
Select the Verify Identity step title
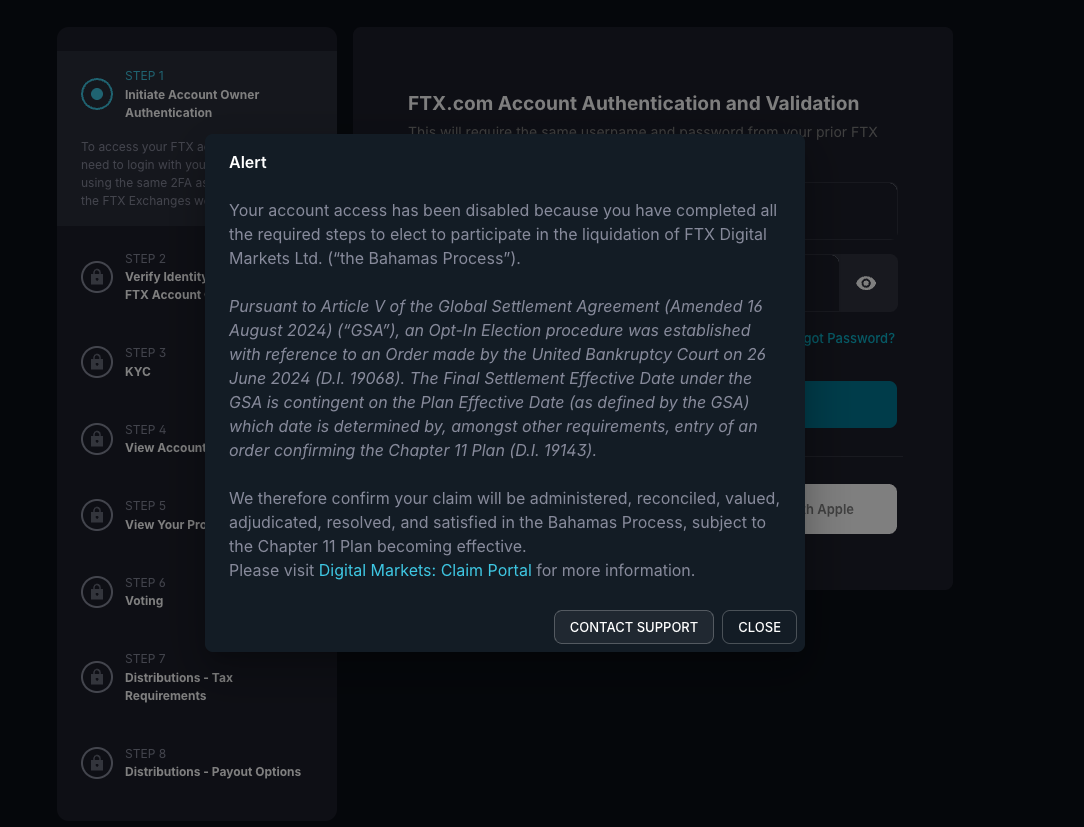tap(165, 286)
